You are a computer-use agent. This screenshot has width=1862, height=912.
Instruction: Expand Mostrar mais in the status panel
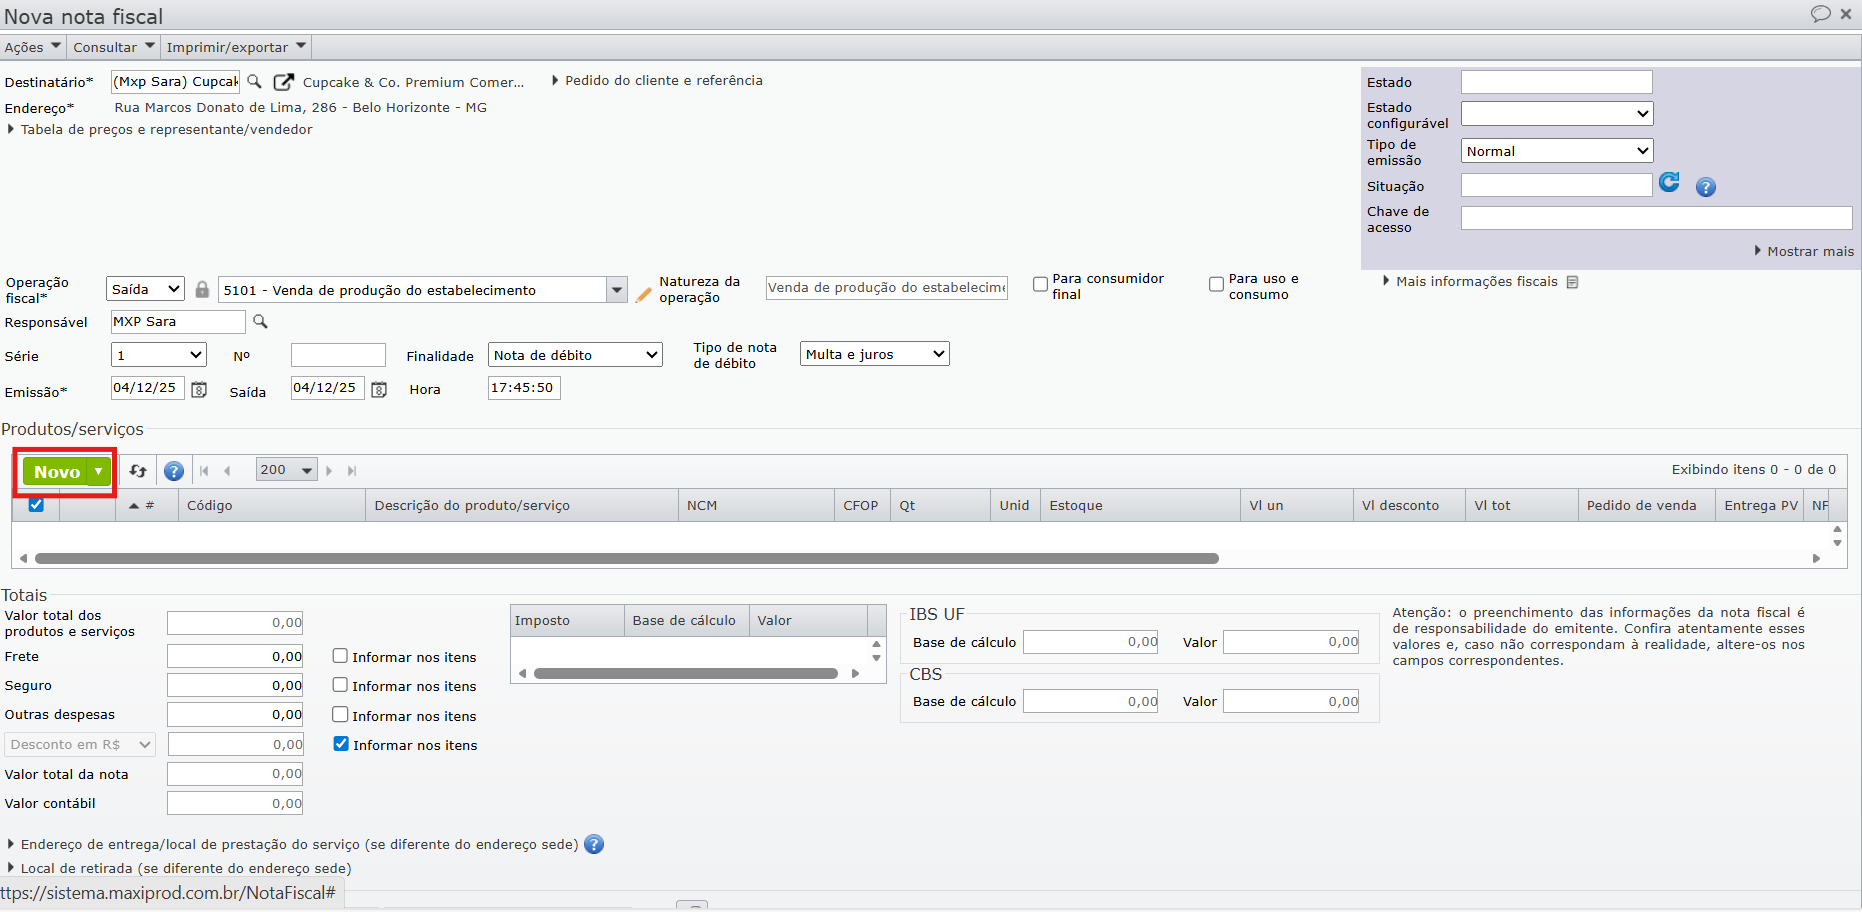1804,251
